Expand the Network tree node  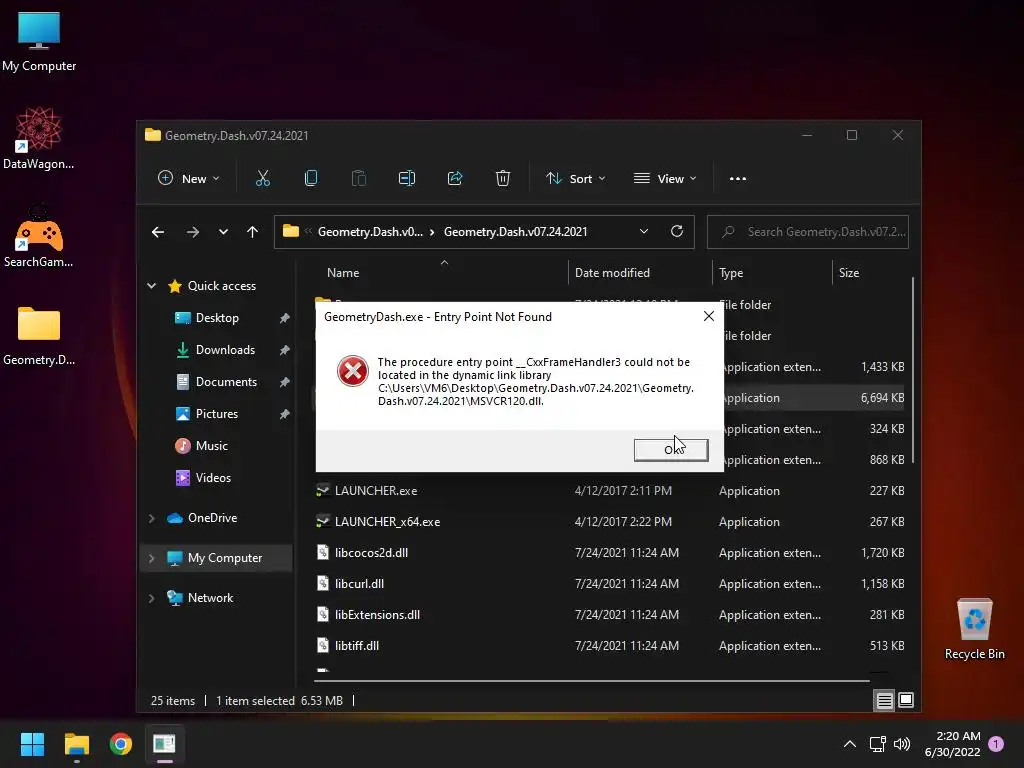[152, 598]
